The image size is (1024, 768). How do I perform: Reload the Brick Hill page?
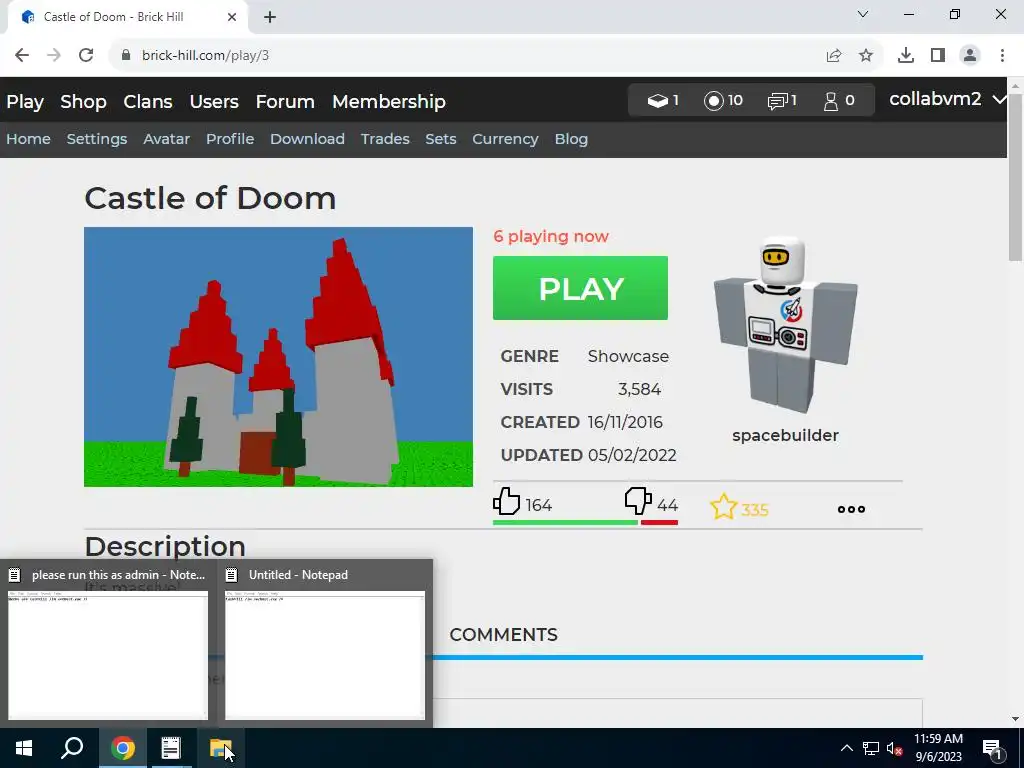(86, 56)
